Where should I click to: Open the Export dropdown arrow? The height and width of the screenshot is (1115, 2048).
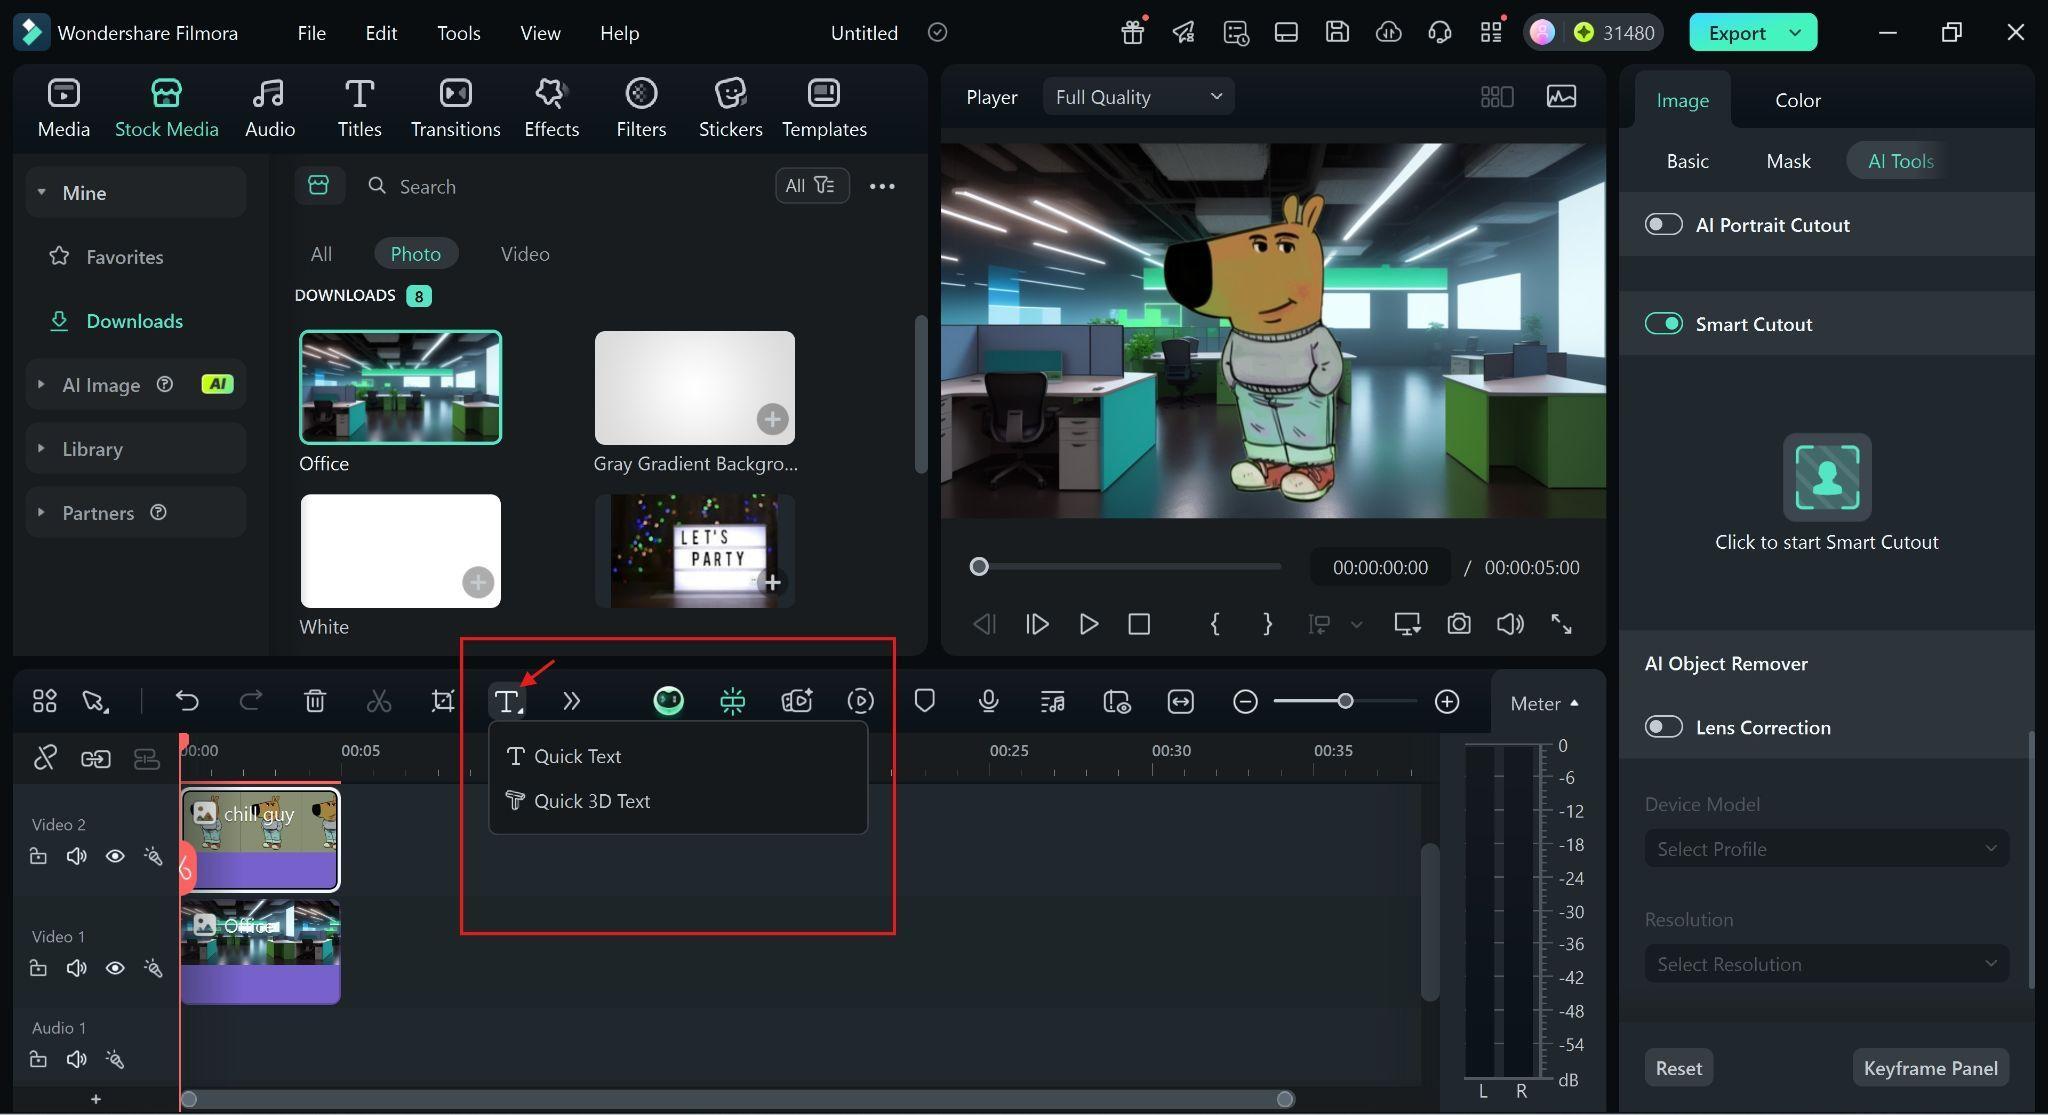(1796, 32)
